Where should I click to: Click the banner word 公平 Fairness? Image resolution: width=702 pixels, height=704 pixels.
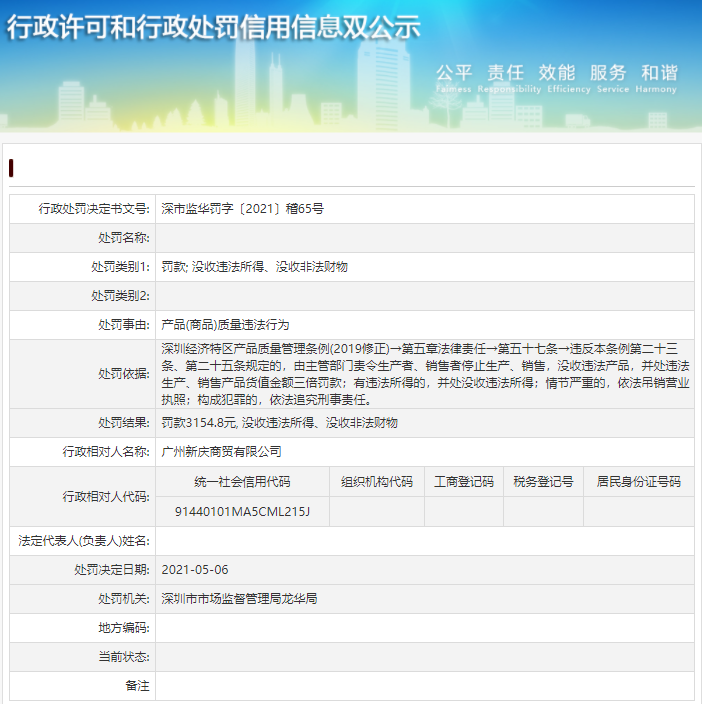point(454,78)
